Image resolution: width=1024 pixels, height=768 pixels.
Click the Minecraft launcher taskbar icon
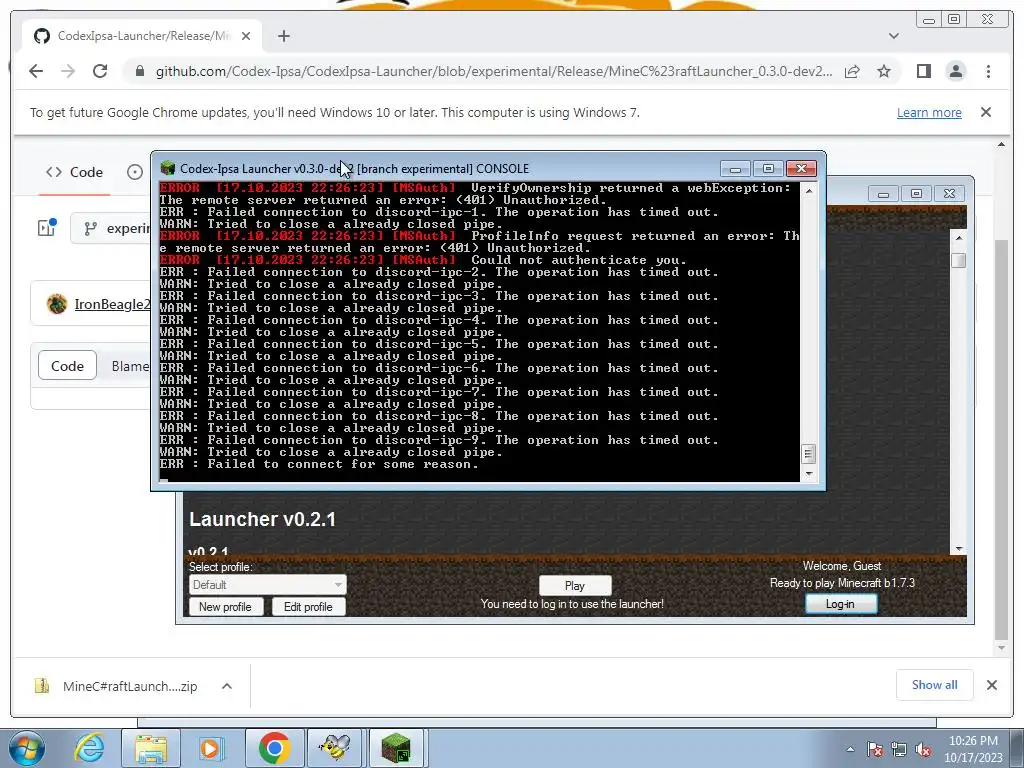click(397, 748)
